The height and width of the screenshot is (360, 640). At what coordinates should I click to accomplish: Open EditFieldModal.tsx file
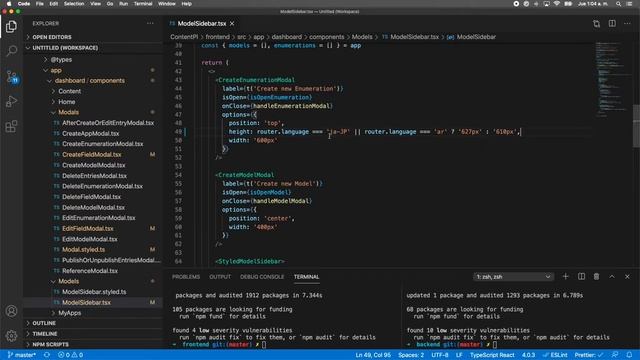tap(88, 229)
